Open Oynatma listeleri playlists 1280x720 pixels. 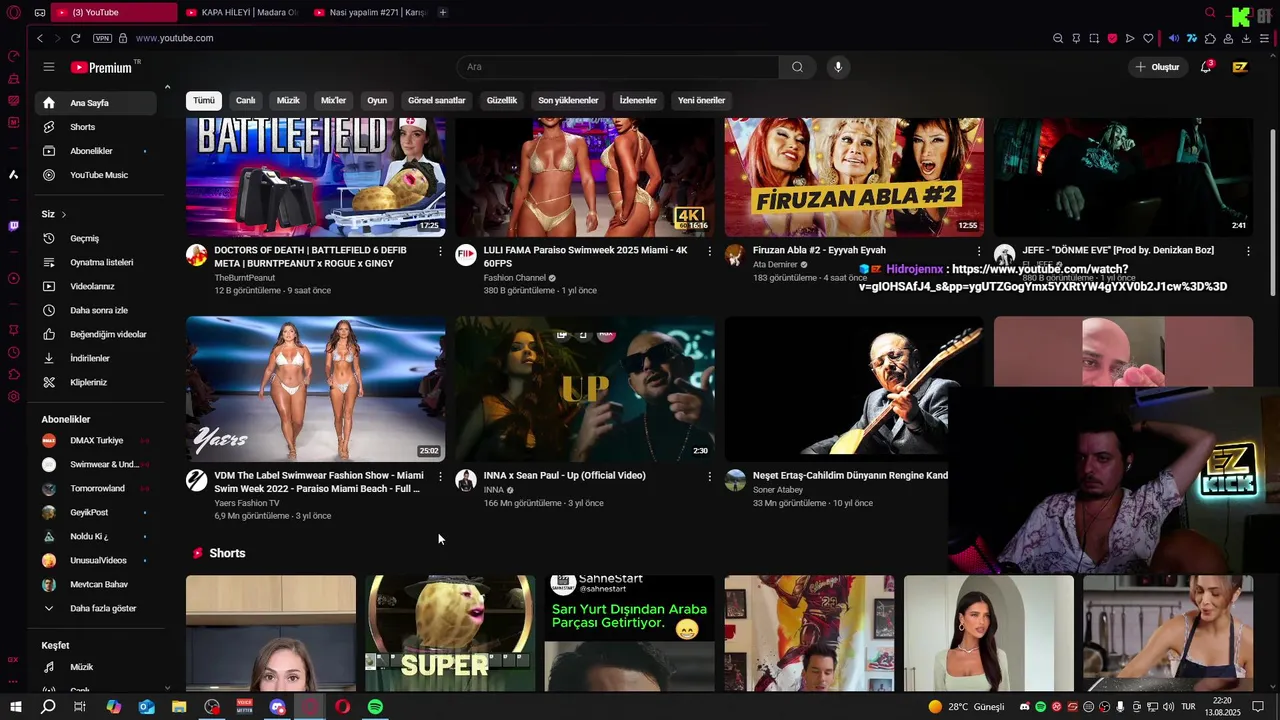click(96, 262)
